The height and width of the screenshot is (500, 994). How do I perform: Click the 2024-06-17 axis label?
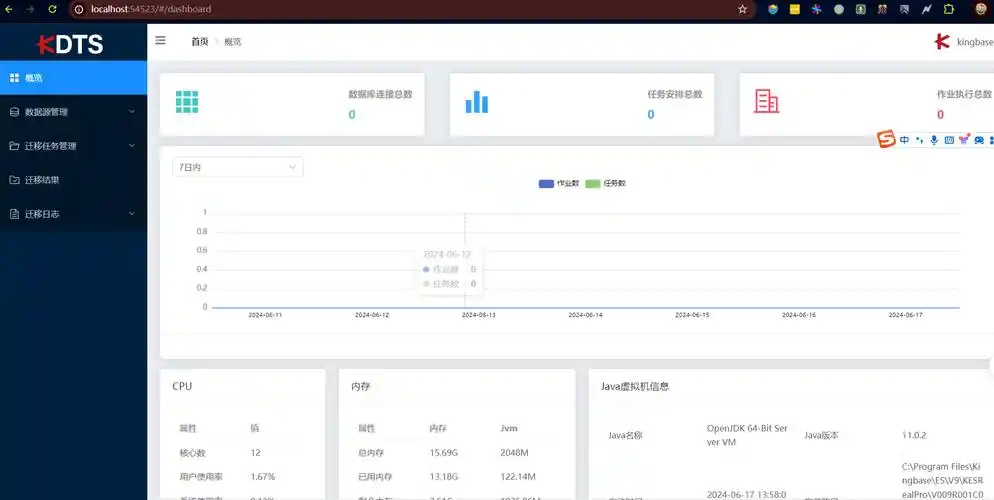tap(905, 315)
